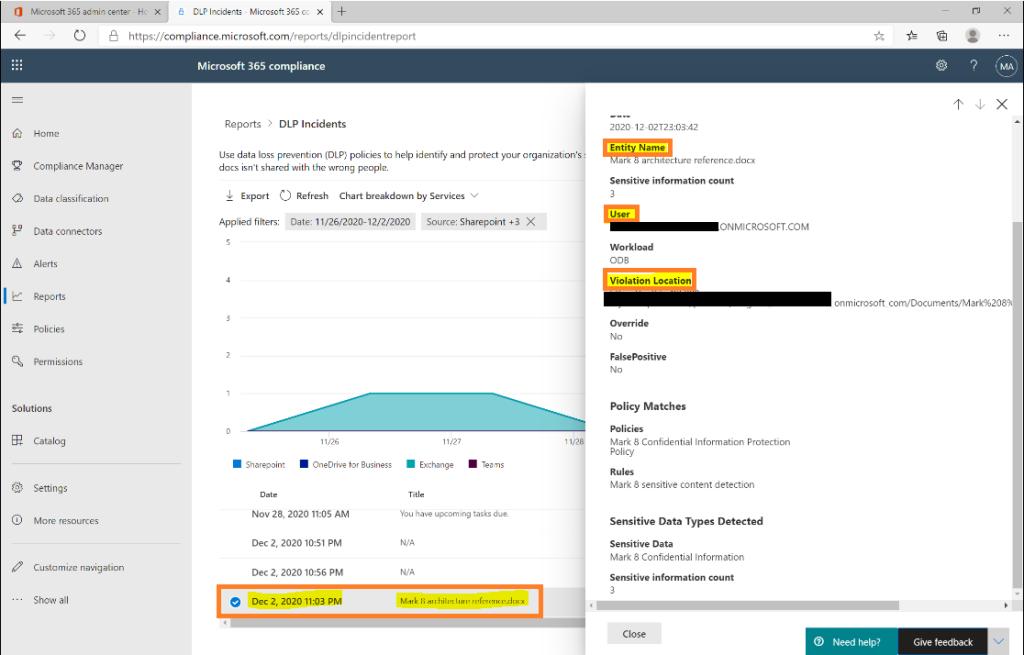
Task: Open Settings in the sidebar
Action: click(x=50, y=488)
